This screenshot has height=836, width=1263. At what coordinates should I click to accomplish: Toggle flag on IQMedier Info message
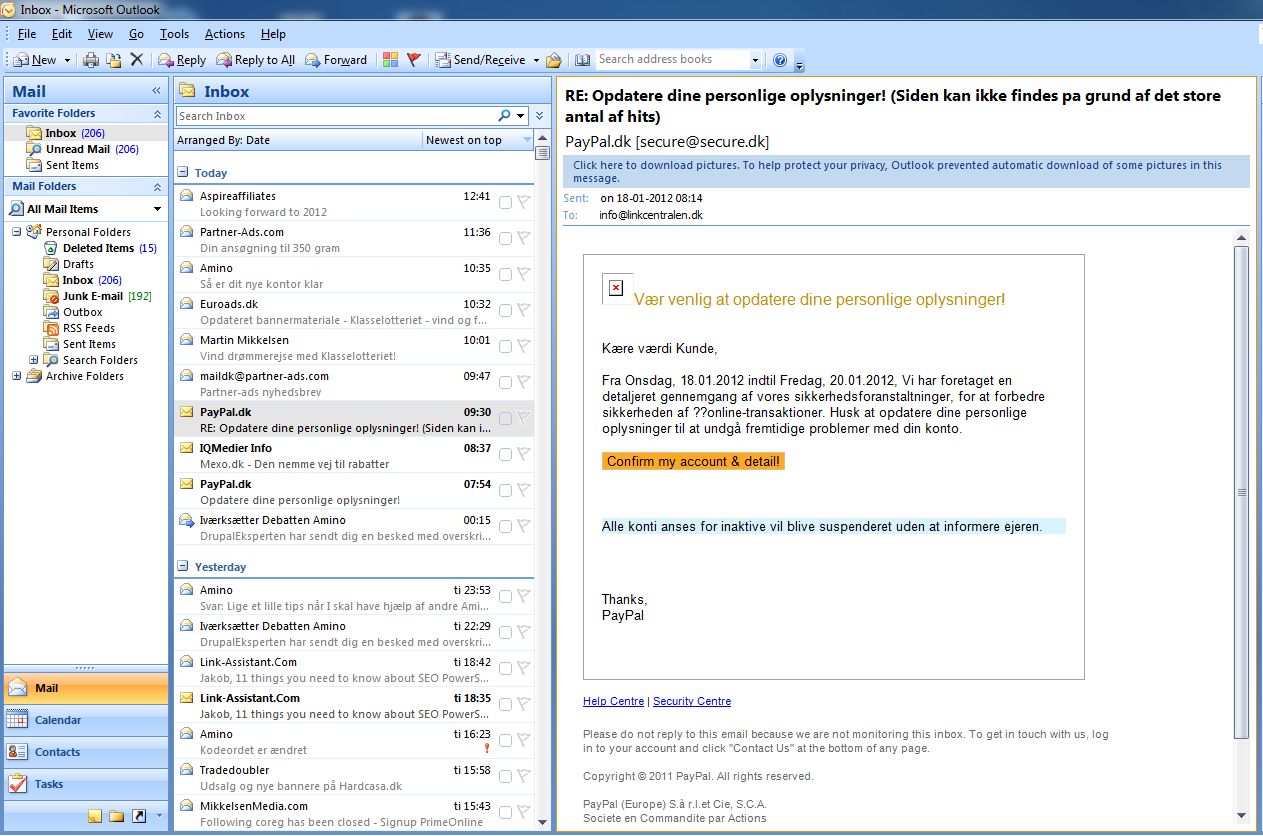click(x=524, y=455)
